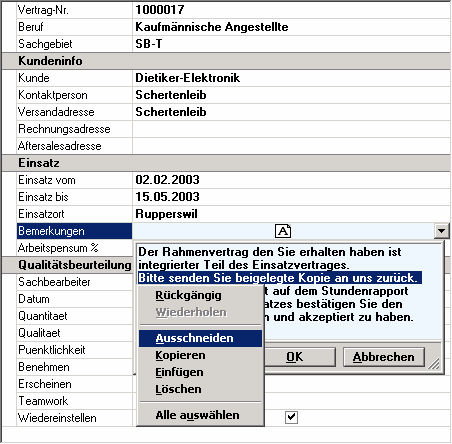The height and width of the screenshot is (444, 452).
Task: Click the Einsatz bis date 15.05.2003
Action: tap(167, 197)
